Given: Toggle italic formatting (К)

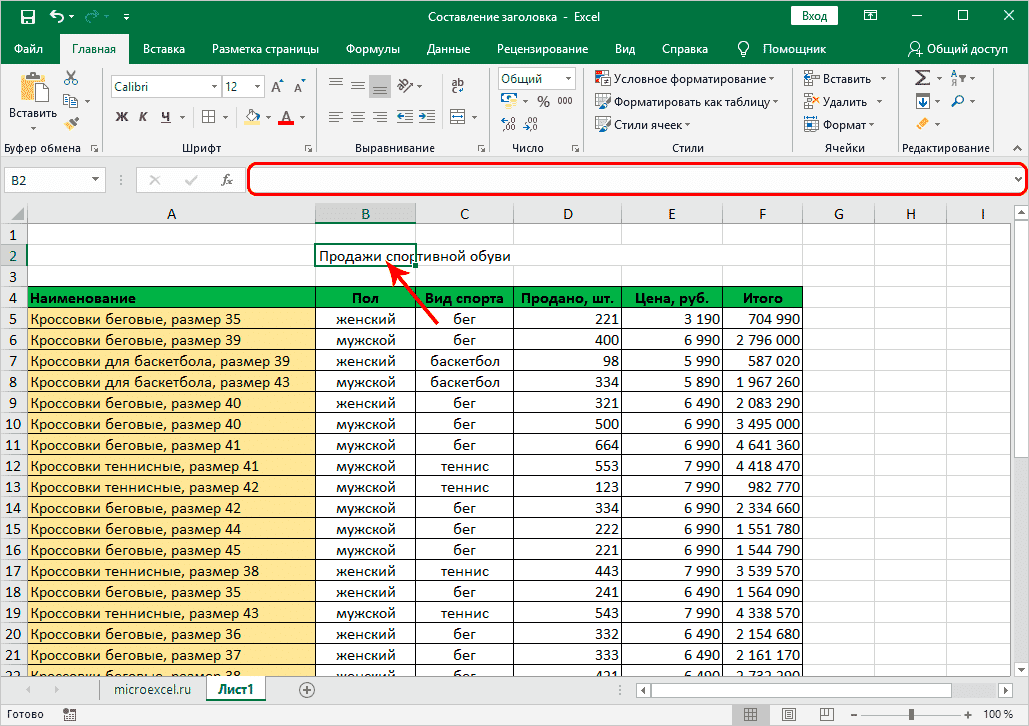Looking at the screenshot, I should tap(145, 117).
